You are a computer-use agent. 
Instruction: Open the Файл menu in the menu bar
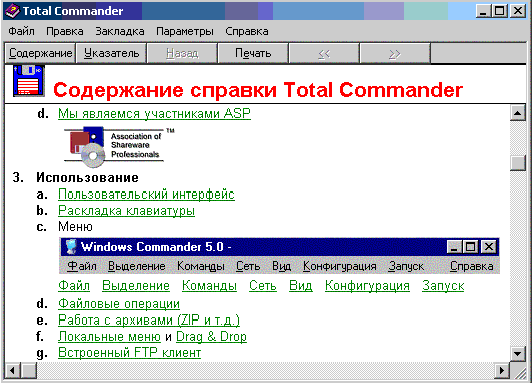[x=21, y=31]
